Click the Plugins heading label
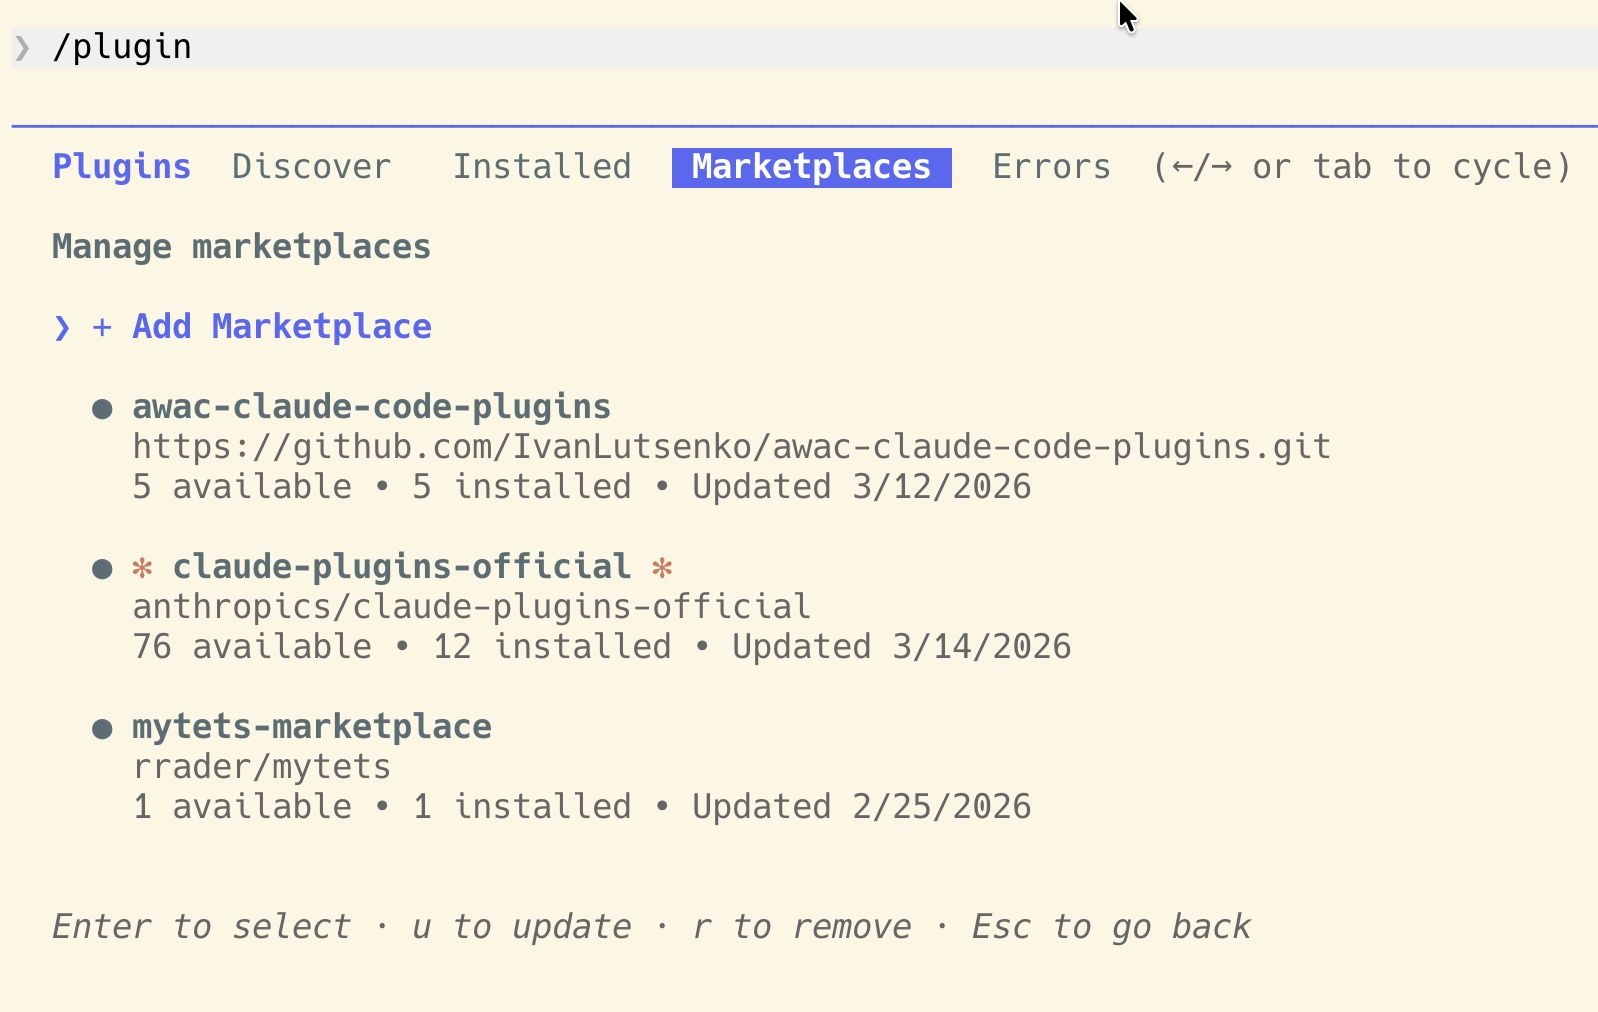The width and height of the screenshot is (1598, 1012). pos(121,167)
